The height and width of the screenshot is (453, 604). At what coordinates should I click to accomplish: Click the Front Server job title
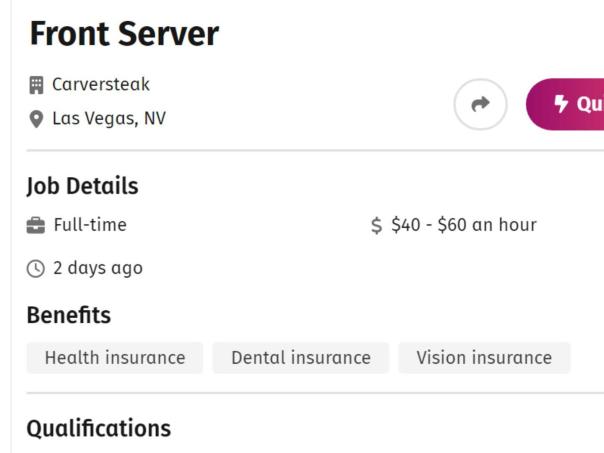[x=124, y=35]
